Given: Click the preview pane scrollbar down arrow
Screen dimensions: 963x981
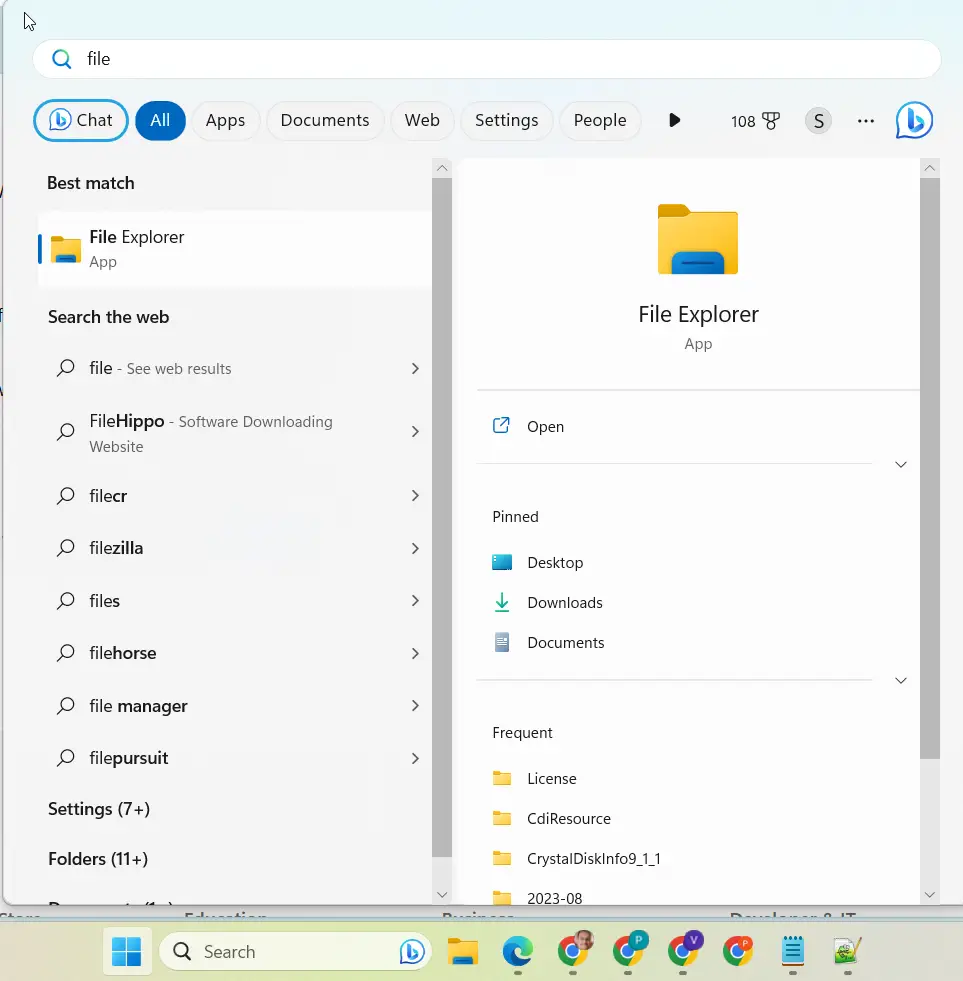Looking at the screenshot, I should (x=929, y=895).
